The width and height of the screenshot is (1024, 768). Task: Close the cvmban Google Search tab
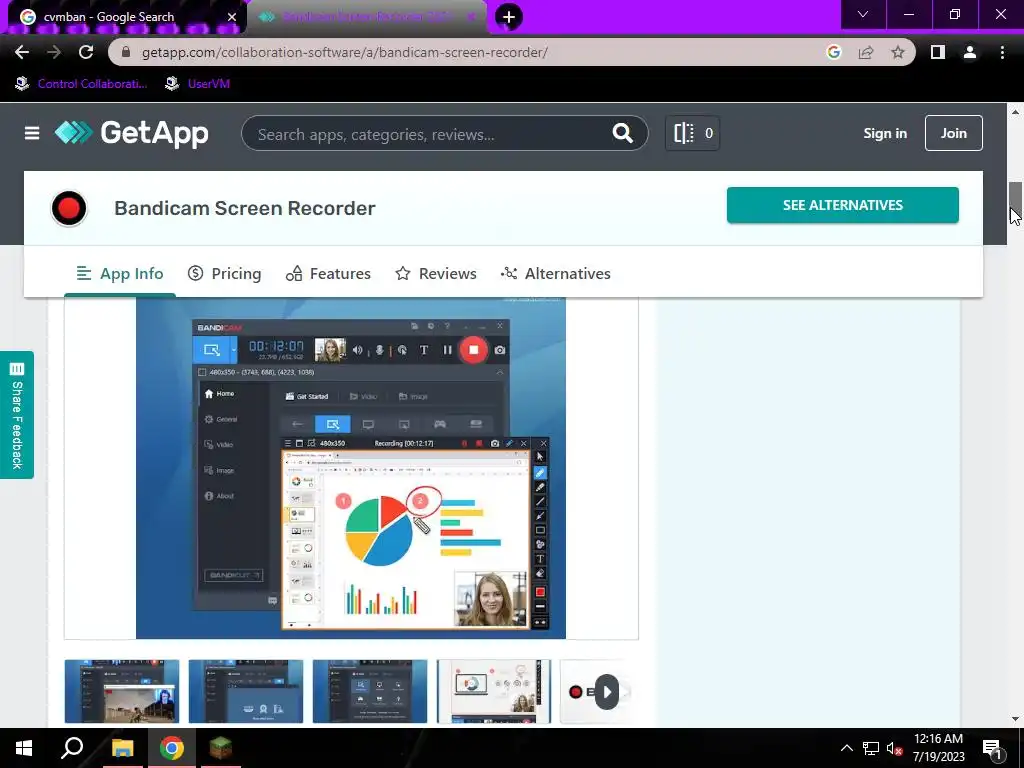tap(232, 17)
